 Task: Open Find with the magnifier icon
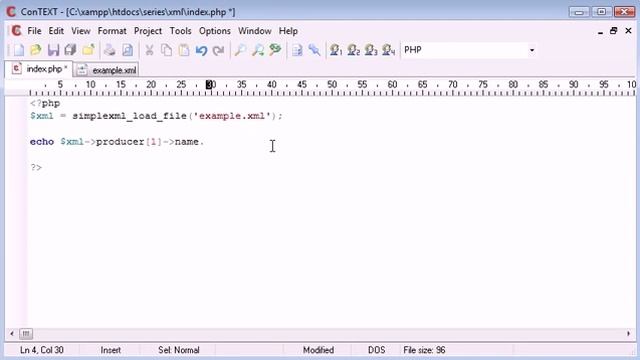[240, 50]
